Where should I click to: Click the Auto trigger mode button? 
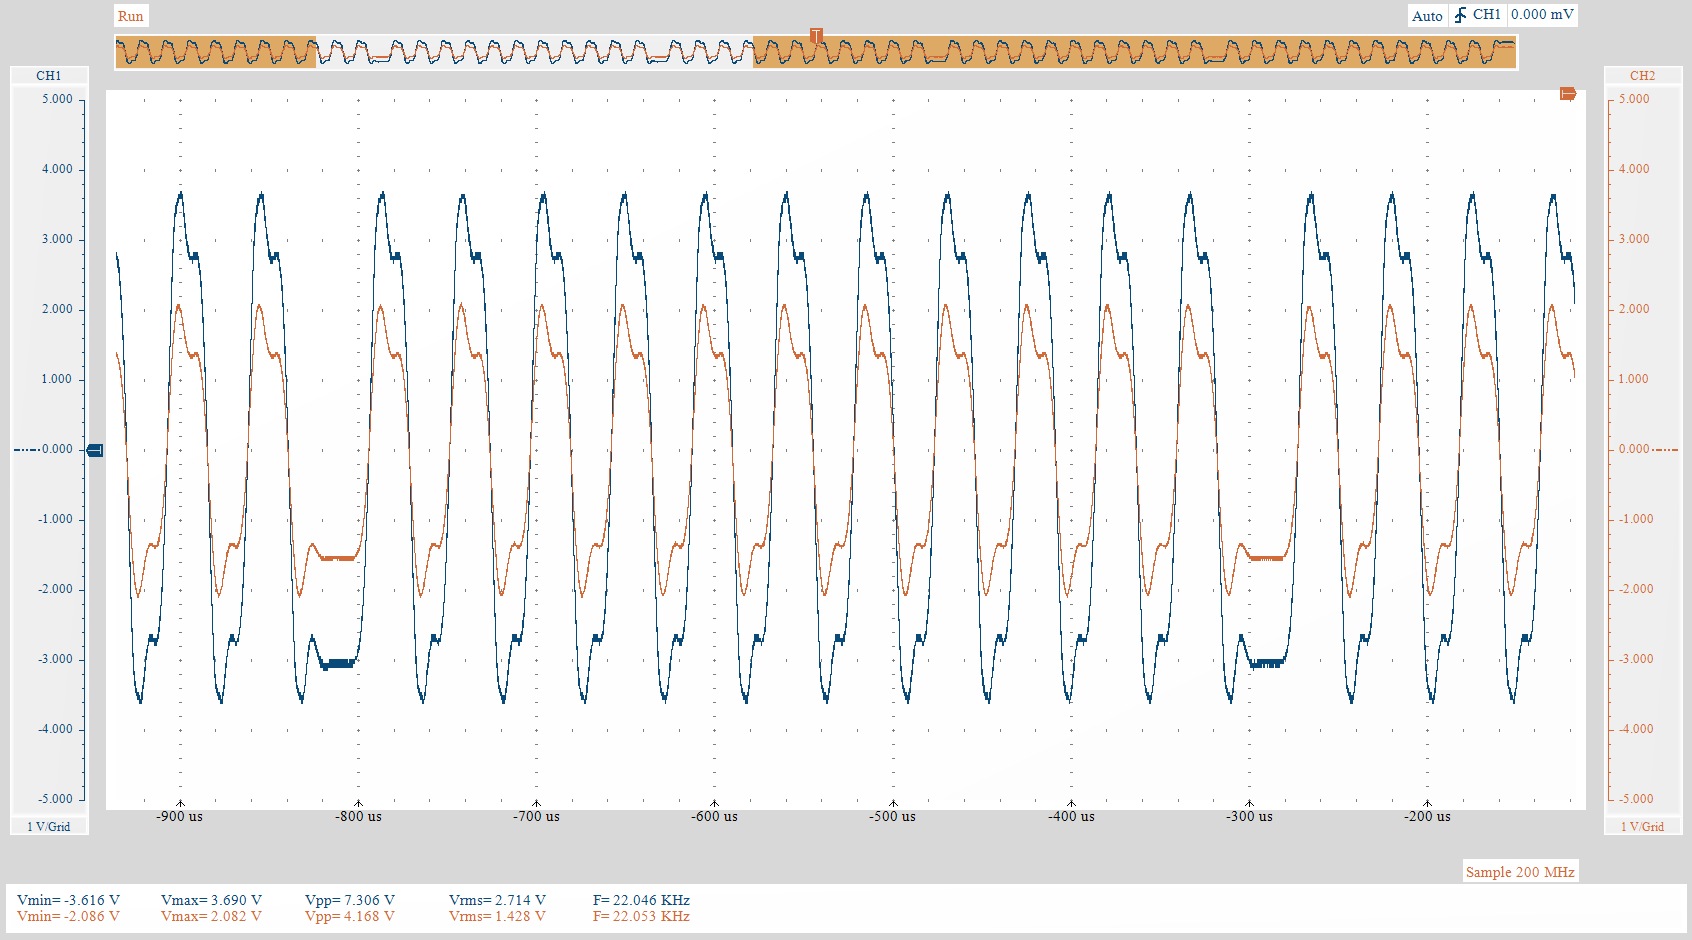pos(1427,15)
